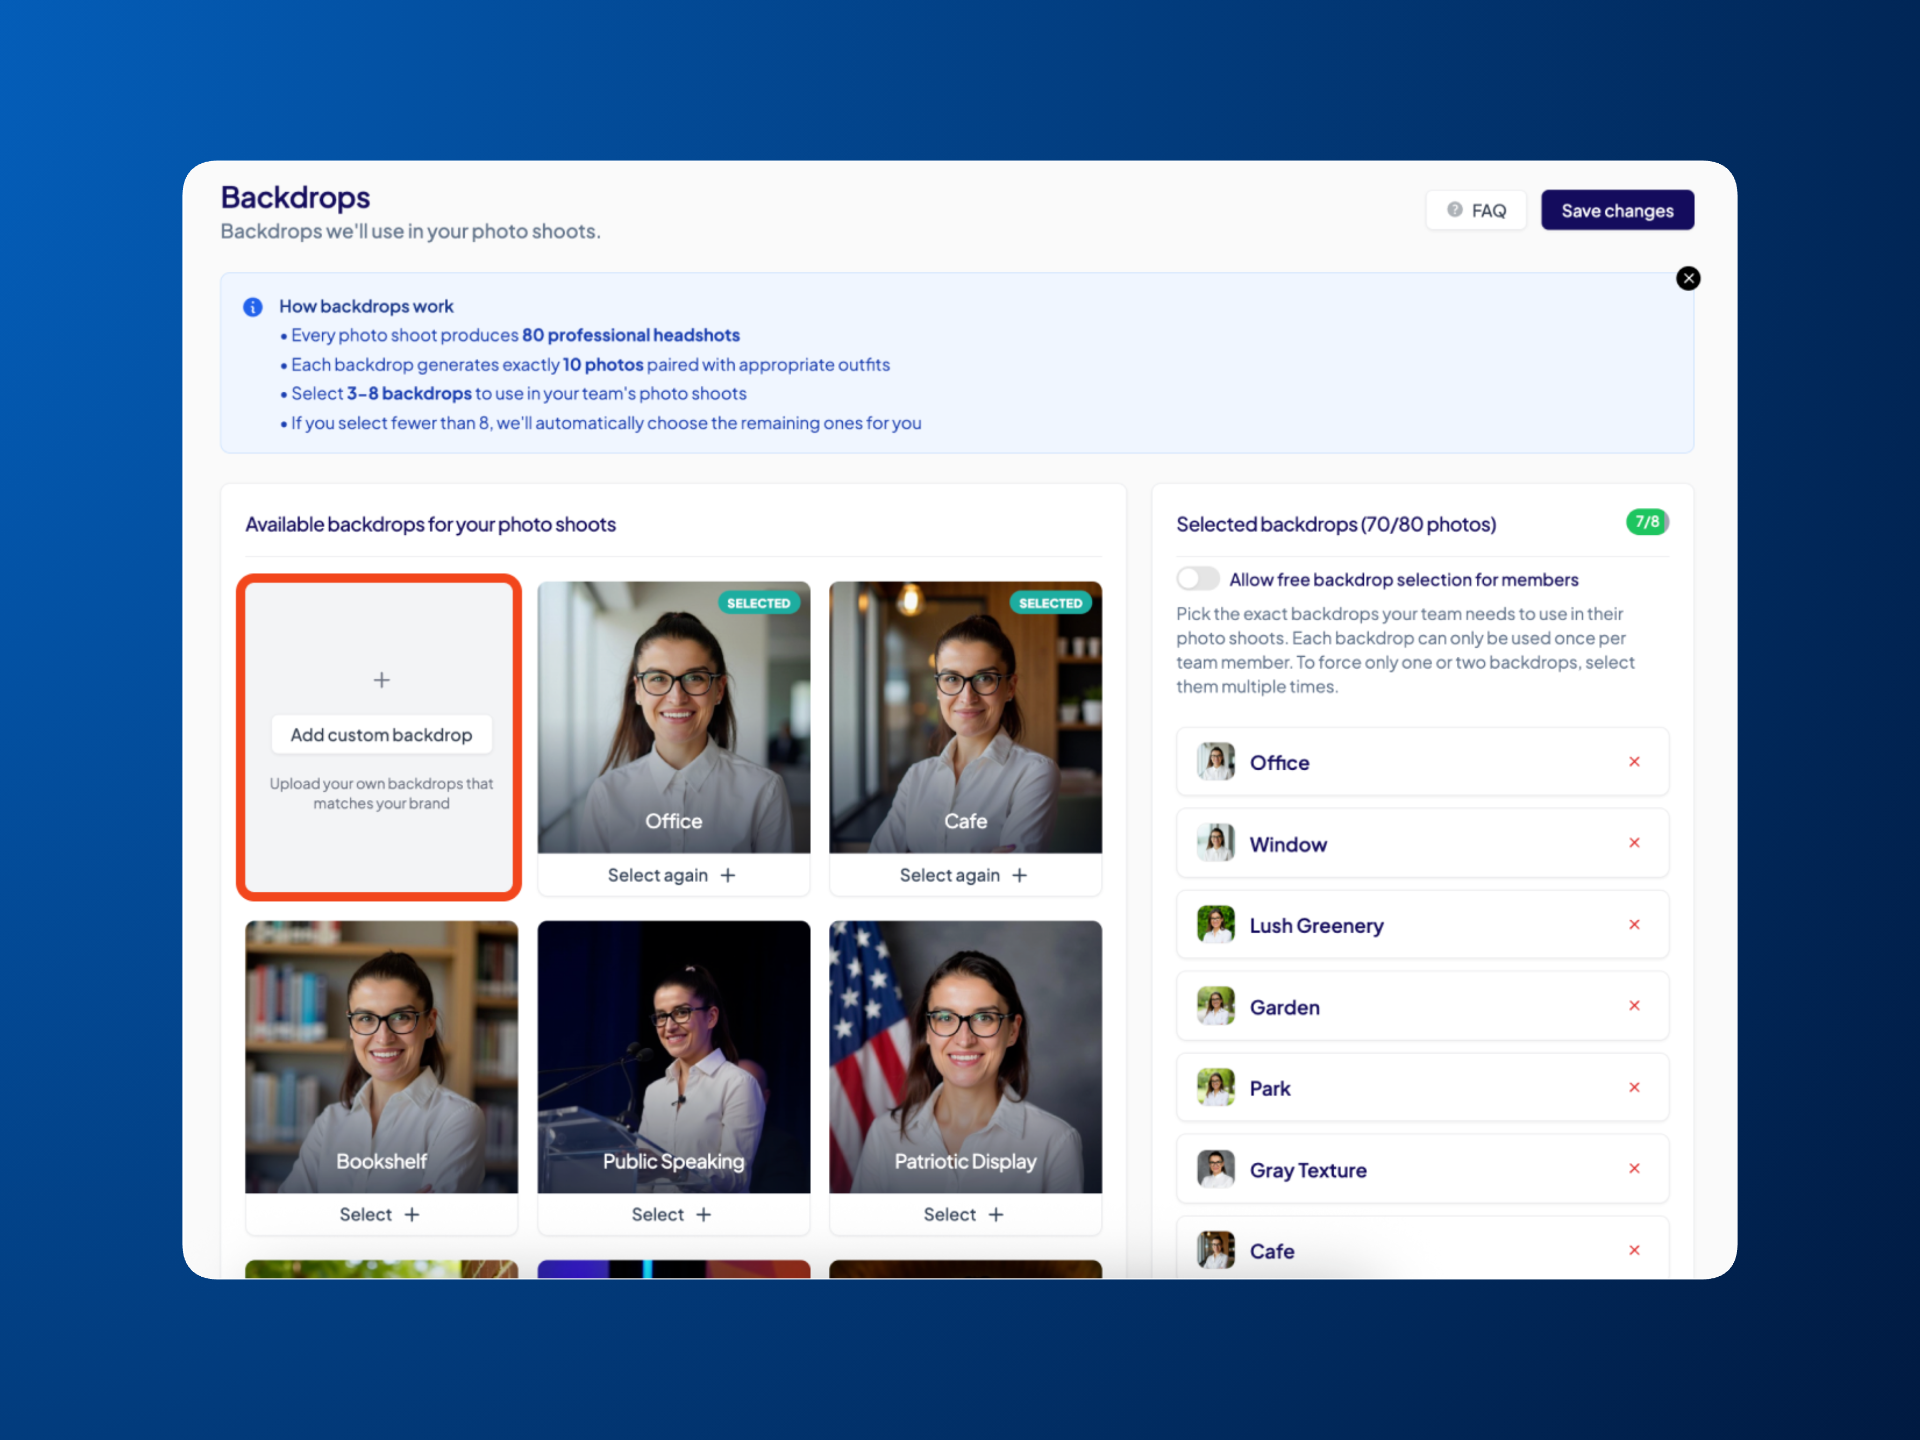
Task: Click the blue info icon beside How backdrops work
Action: click(x=253, y=307)
